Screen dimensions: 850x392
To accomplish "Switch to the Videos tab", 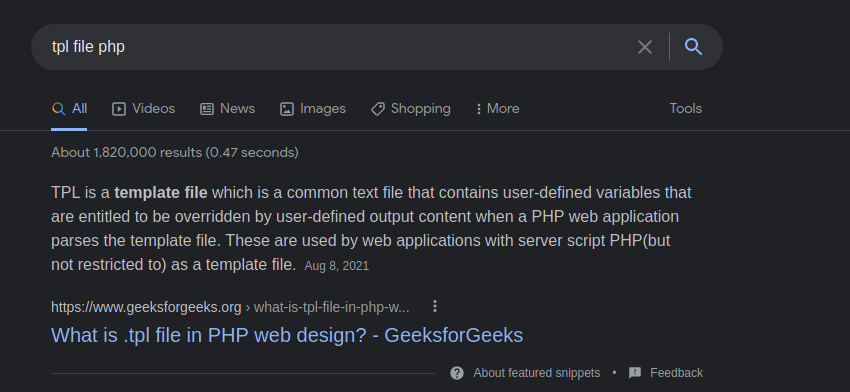I will point(143,109).
